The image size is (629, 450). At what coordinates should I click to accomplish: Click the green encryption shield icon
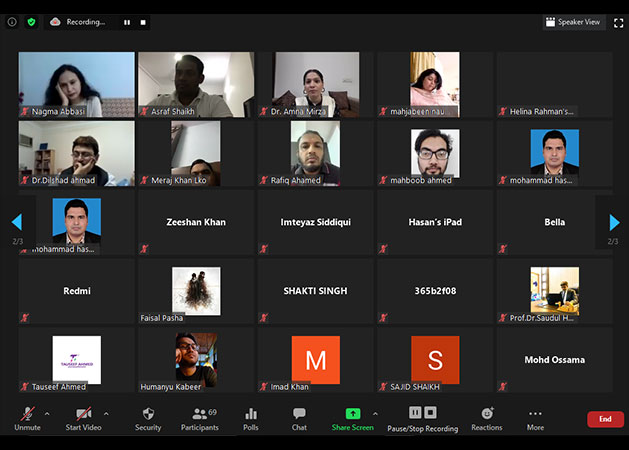click(31, 21)
